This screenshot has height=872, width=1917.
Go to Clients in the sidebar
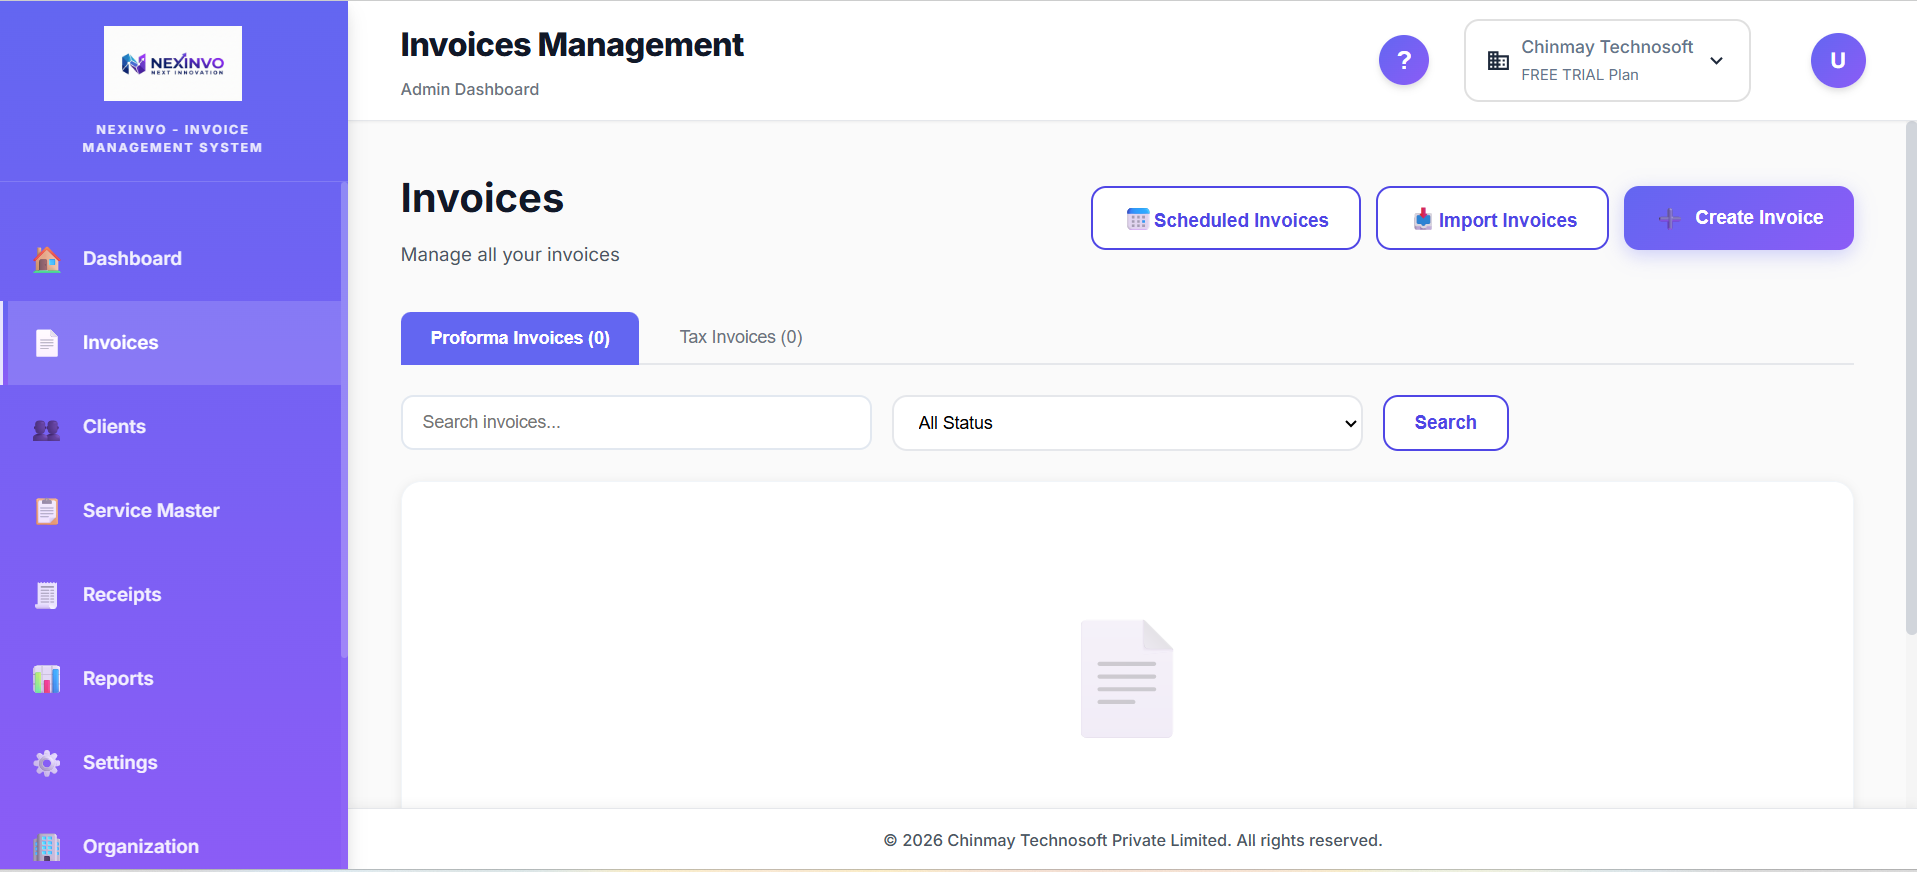[x=172, y=427]
